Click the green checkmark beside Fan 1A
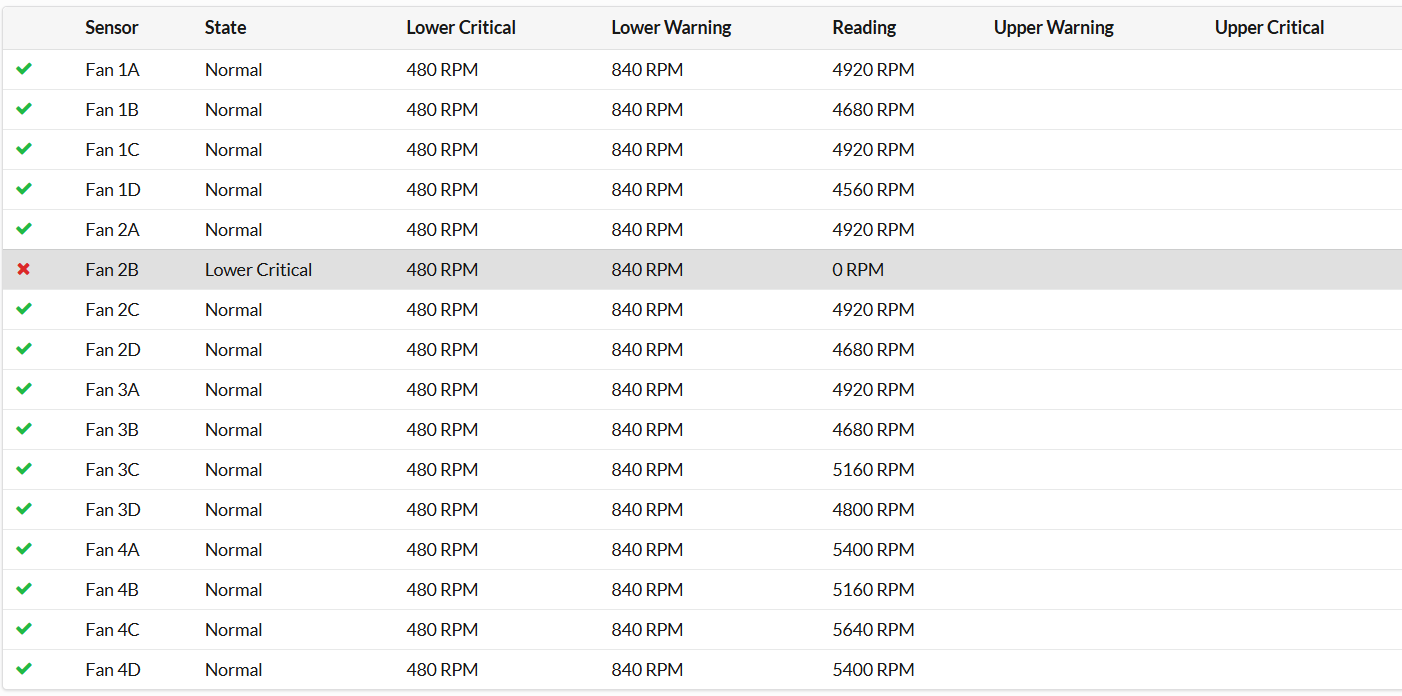 point(24,69)
